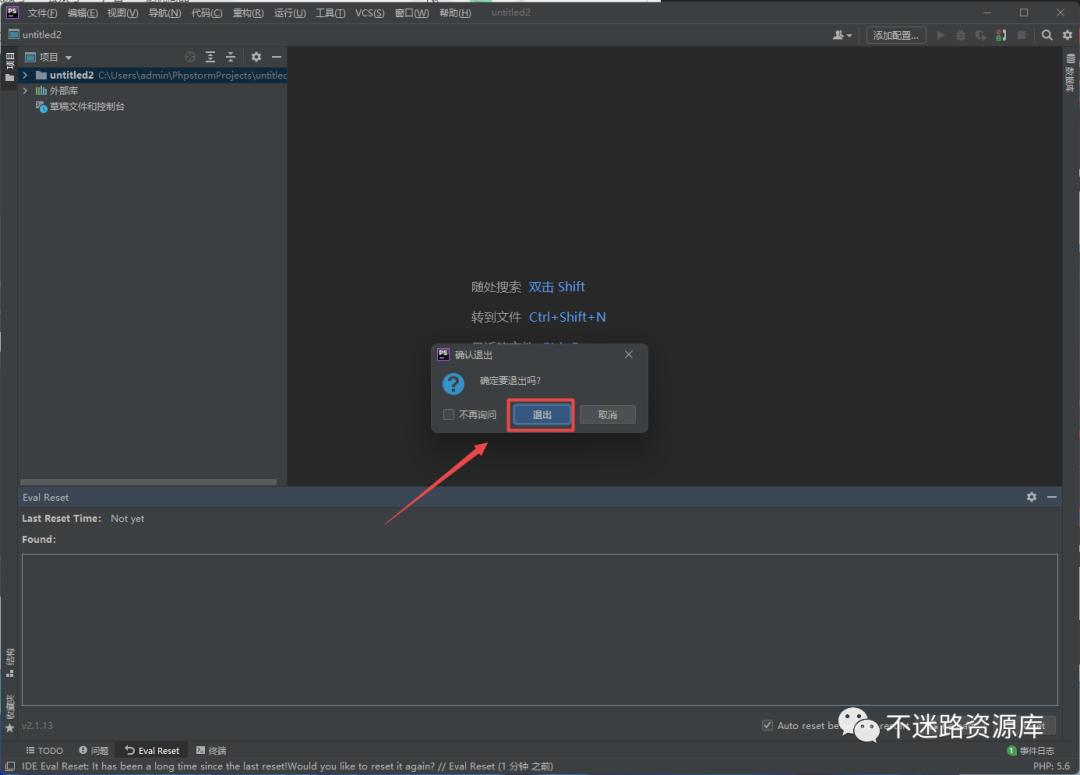Select the Eval Reset bottom tab
Screen dimensions: 1080x775
point(152,751)
